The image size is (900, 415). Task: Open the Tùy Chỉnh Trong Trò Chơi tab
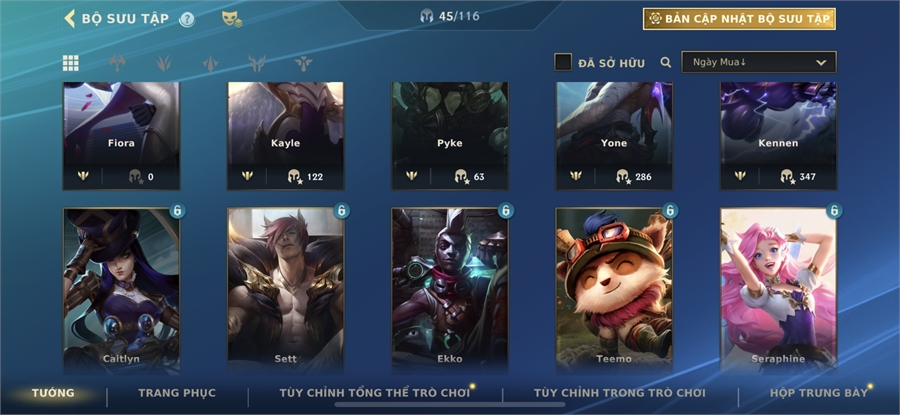coord(619,393)
